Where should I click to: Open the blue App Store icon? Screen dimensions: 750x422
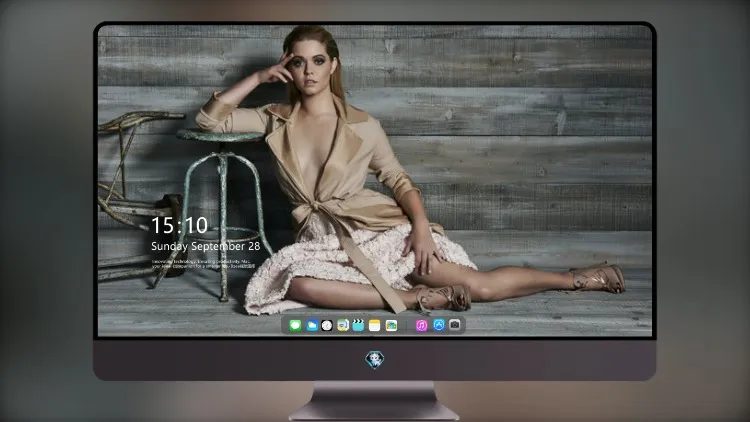(x=439, y=325)
